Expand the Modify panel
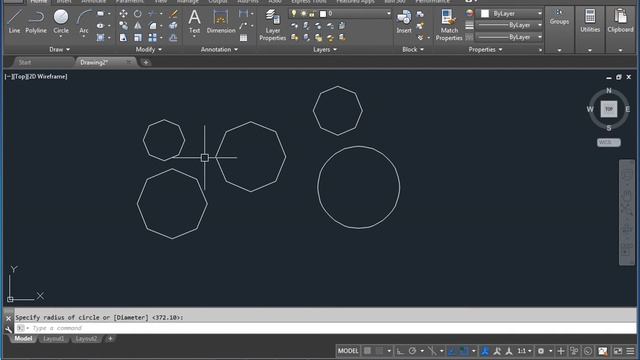The height and width of the screenshot is (360, 640). click(149, 49)
